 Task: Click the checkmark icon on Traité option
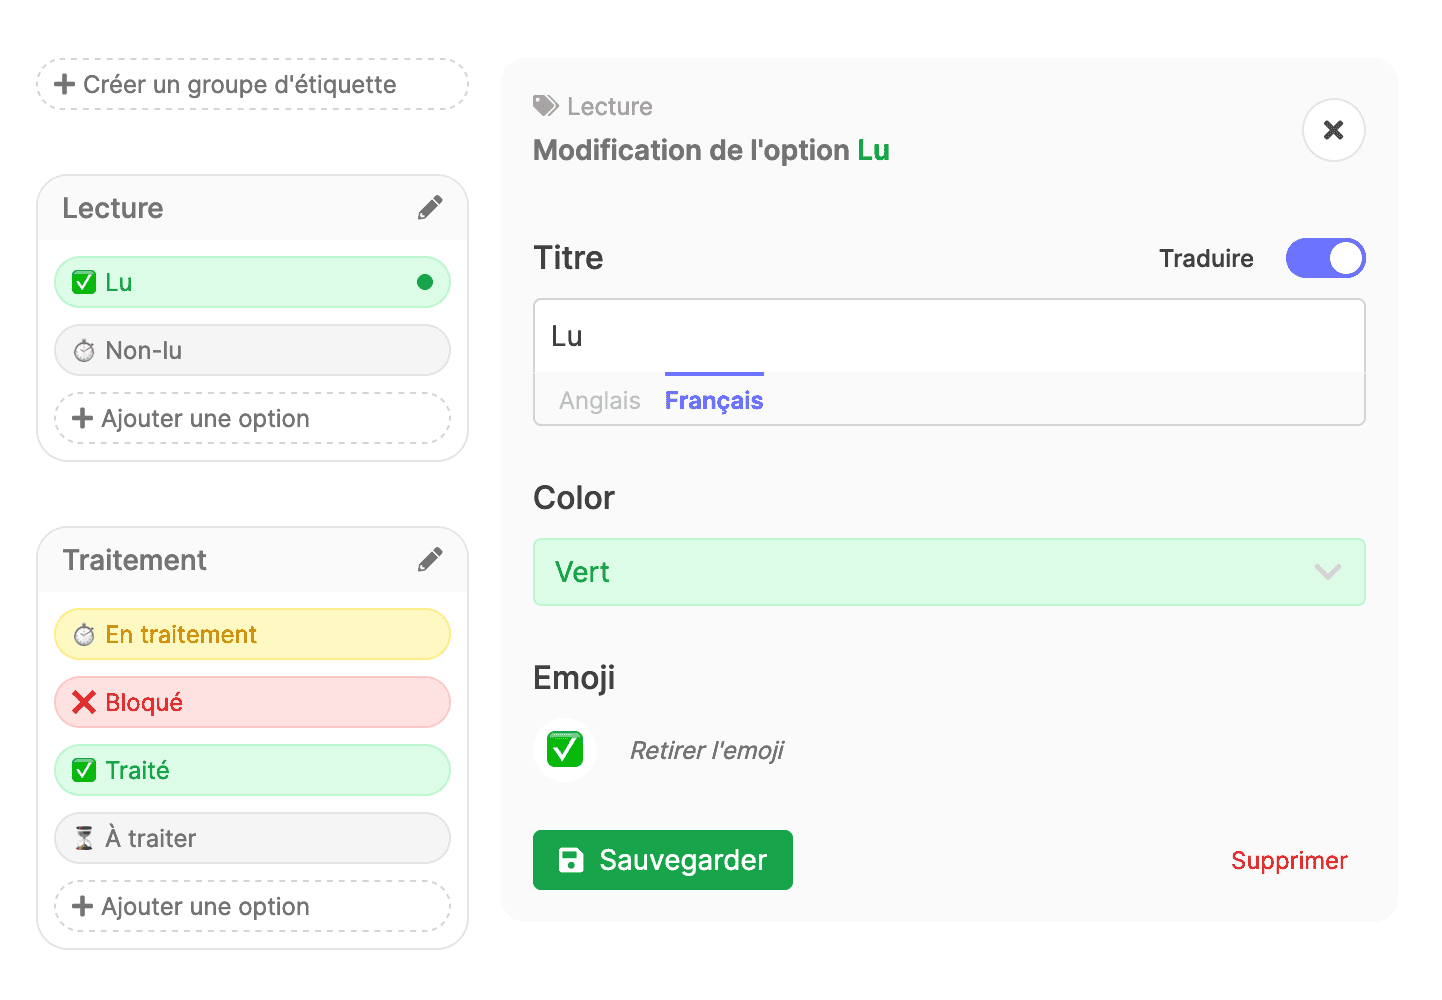[84, 770]
